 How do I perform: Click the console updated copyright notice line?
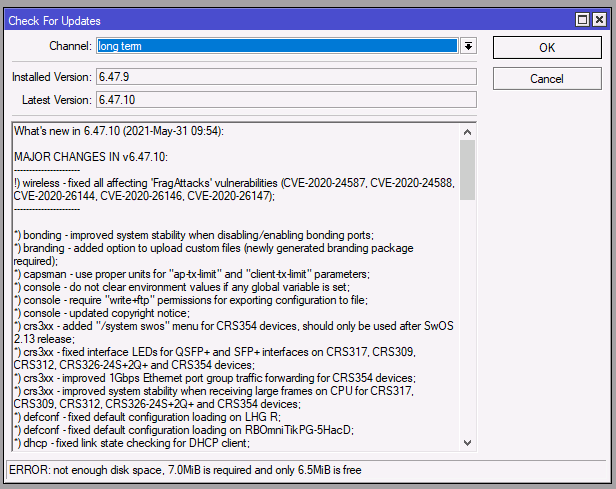[102, 313]
